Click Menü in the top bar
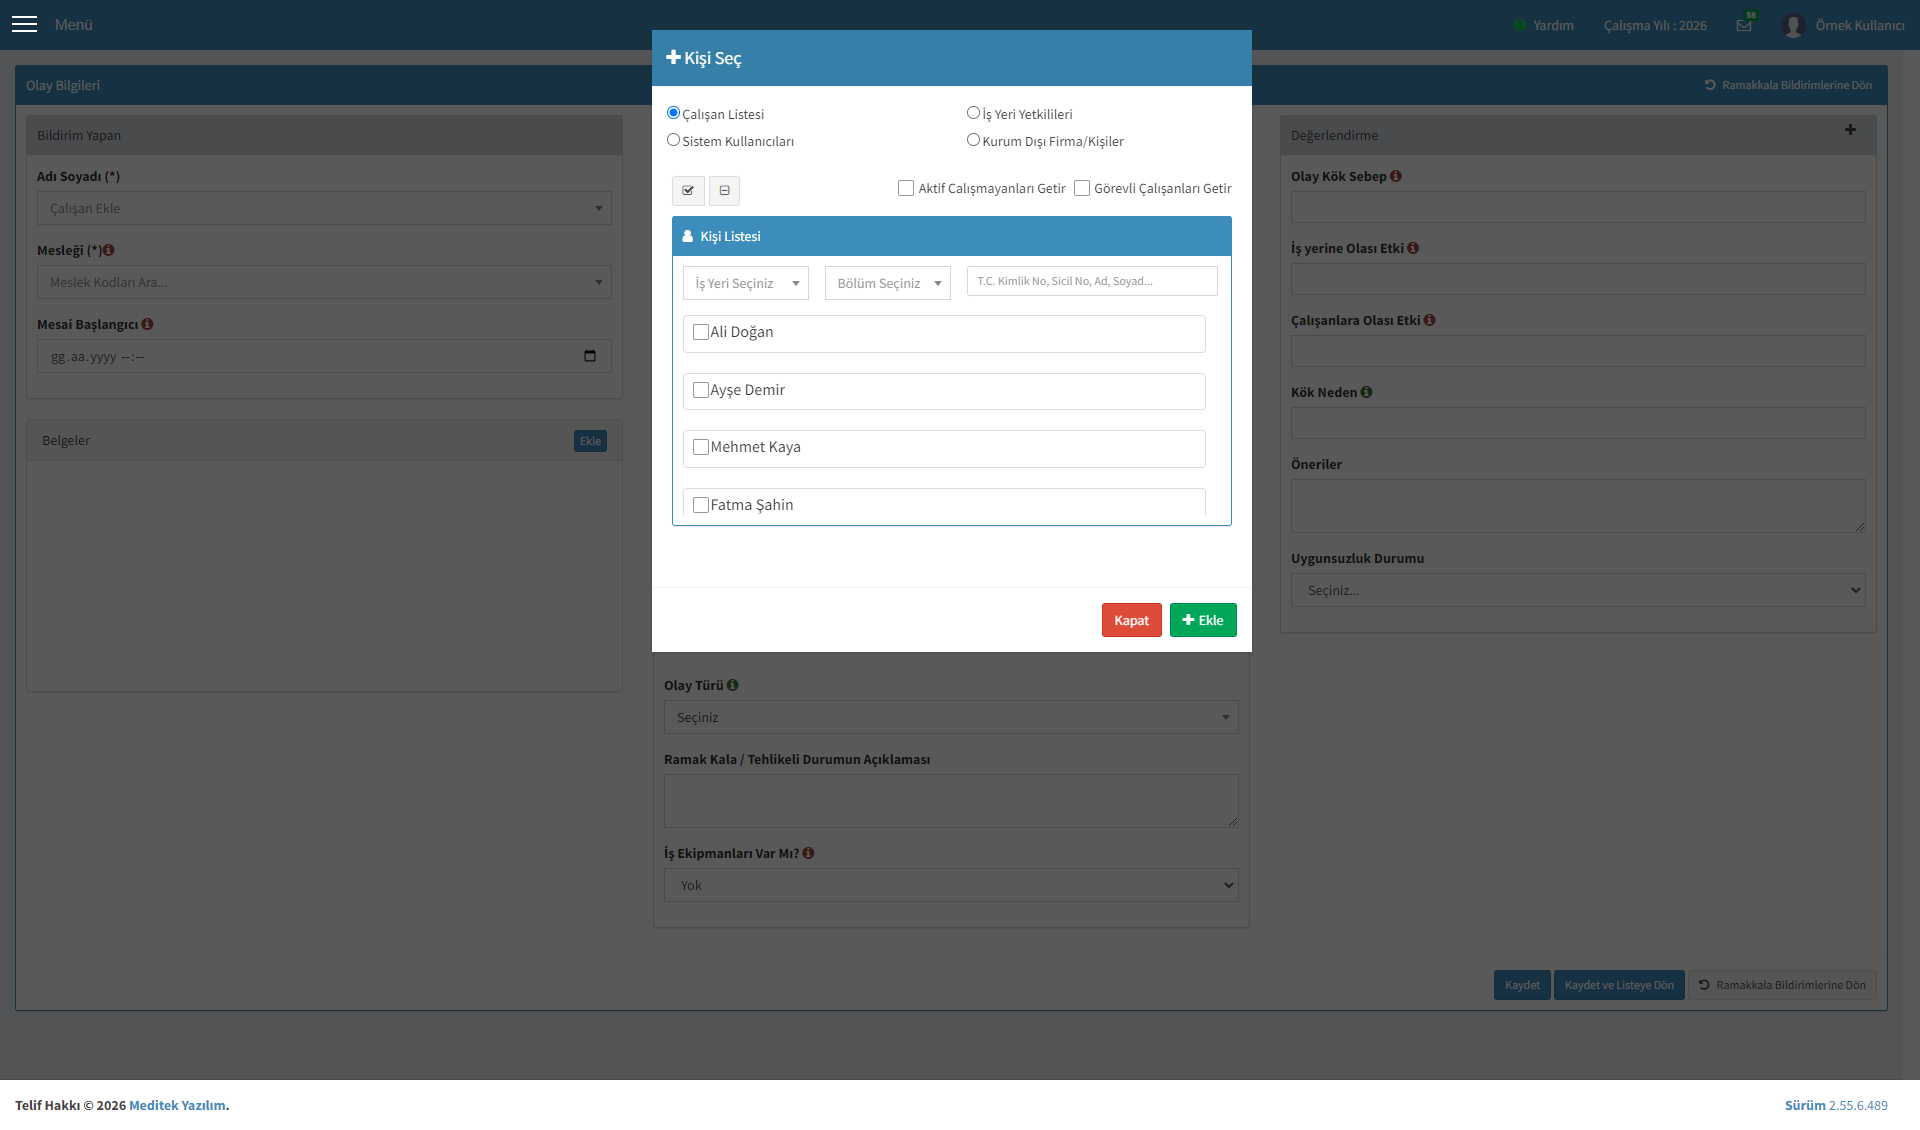 click(74, 25)
